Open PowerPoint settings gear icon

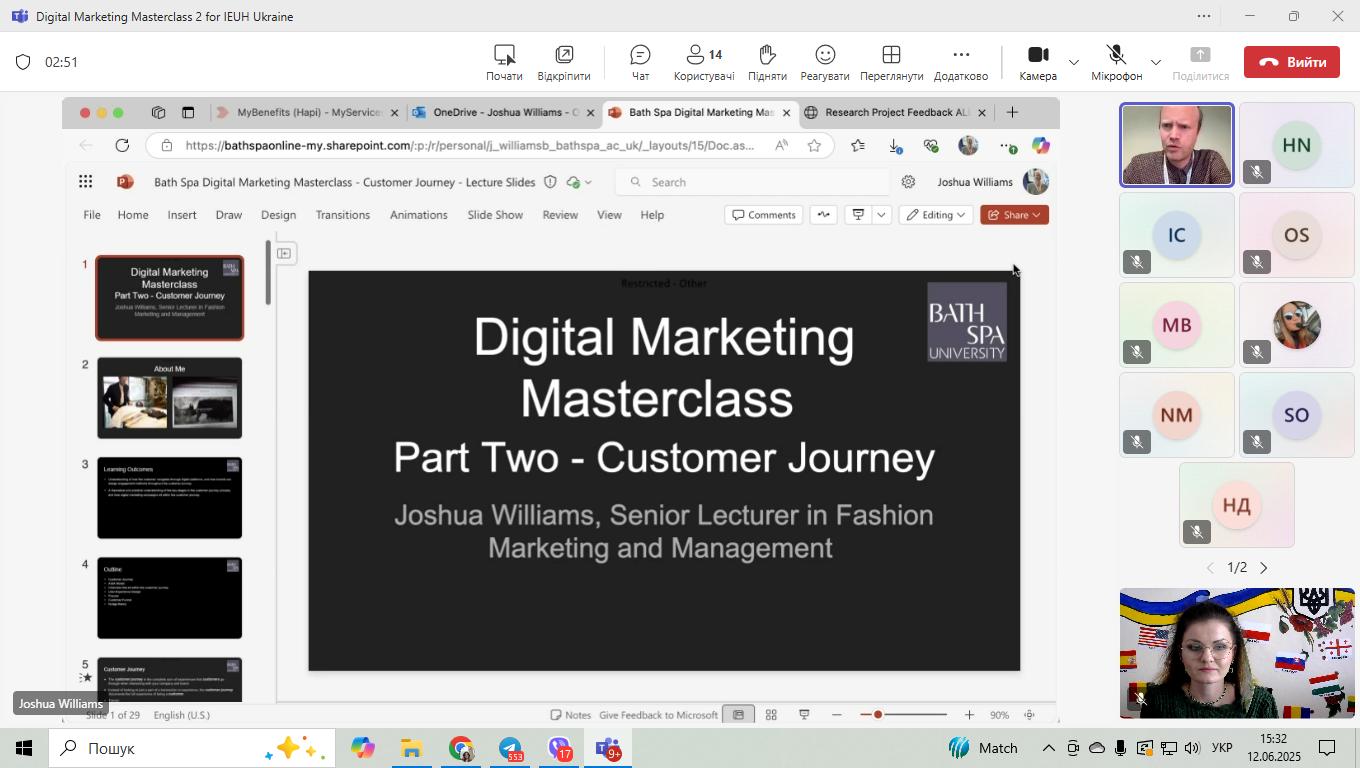[x=908, y=182]
